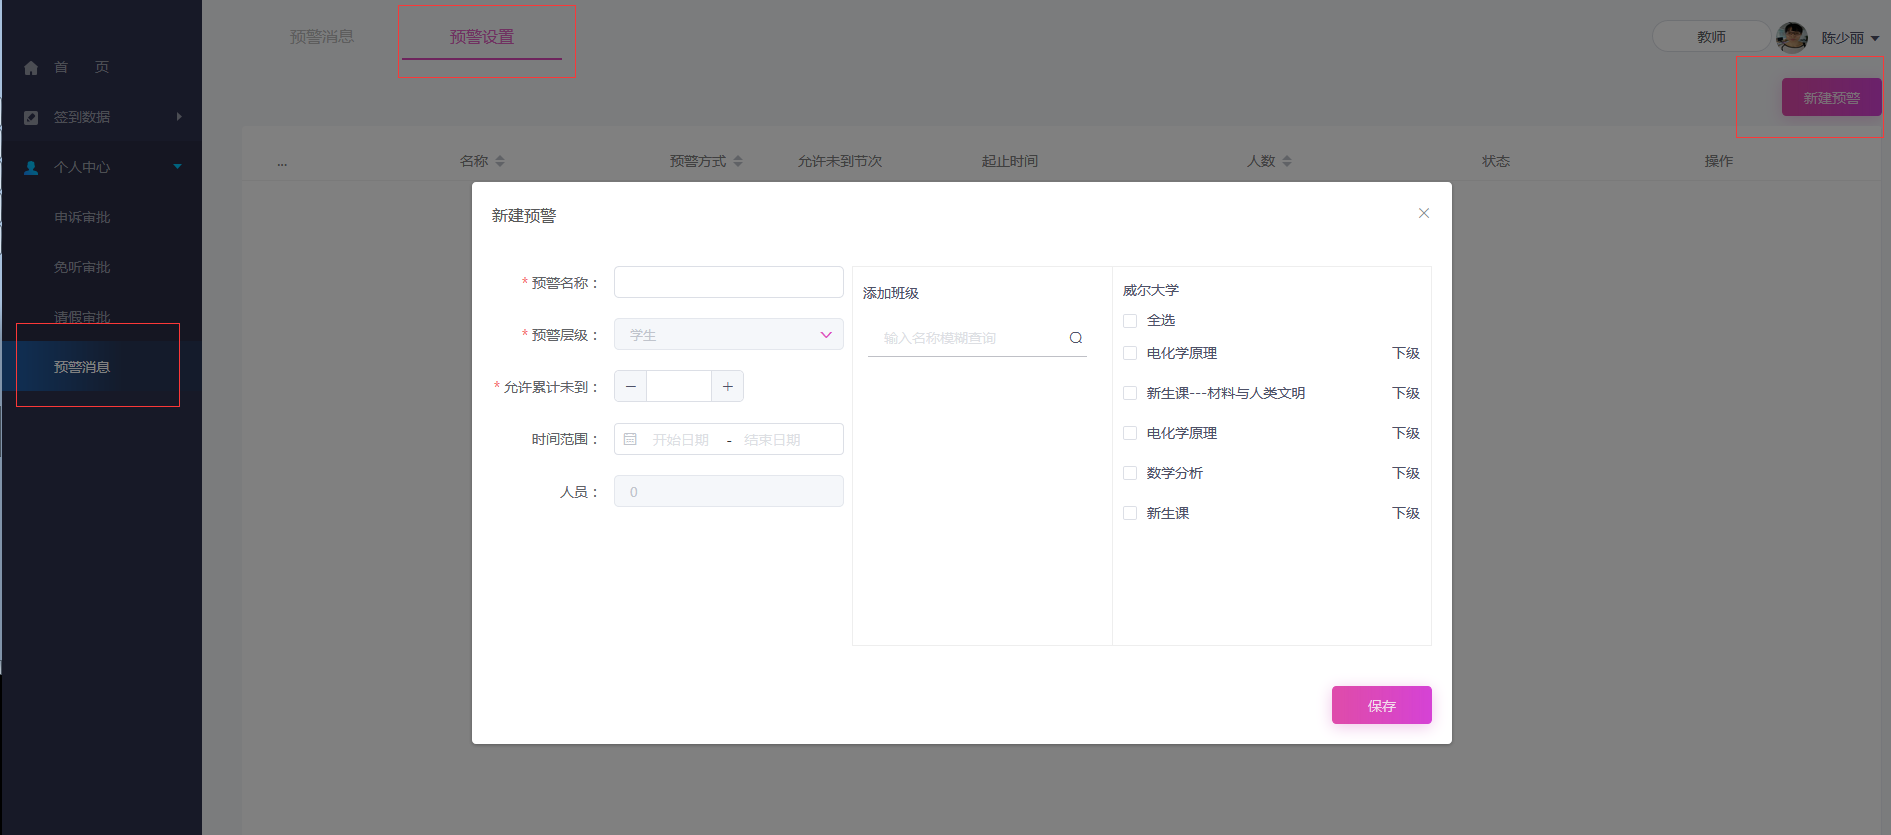This screenshot has width=1891, height=835.
Task: Close the 新建预警 dialog with the X icon
Action: click(1424, 213)
